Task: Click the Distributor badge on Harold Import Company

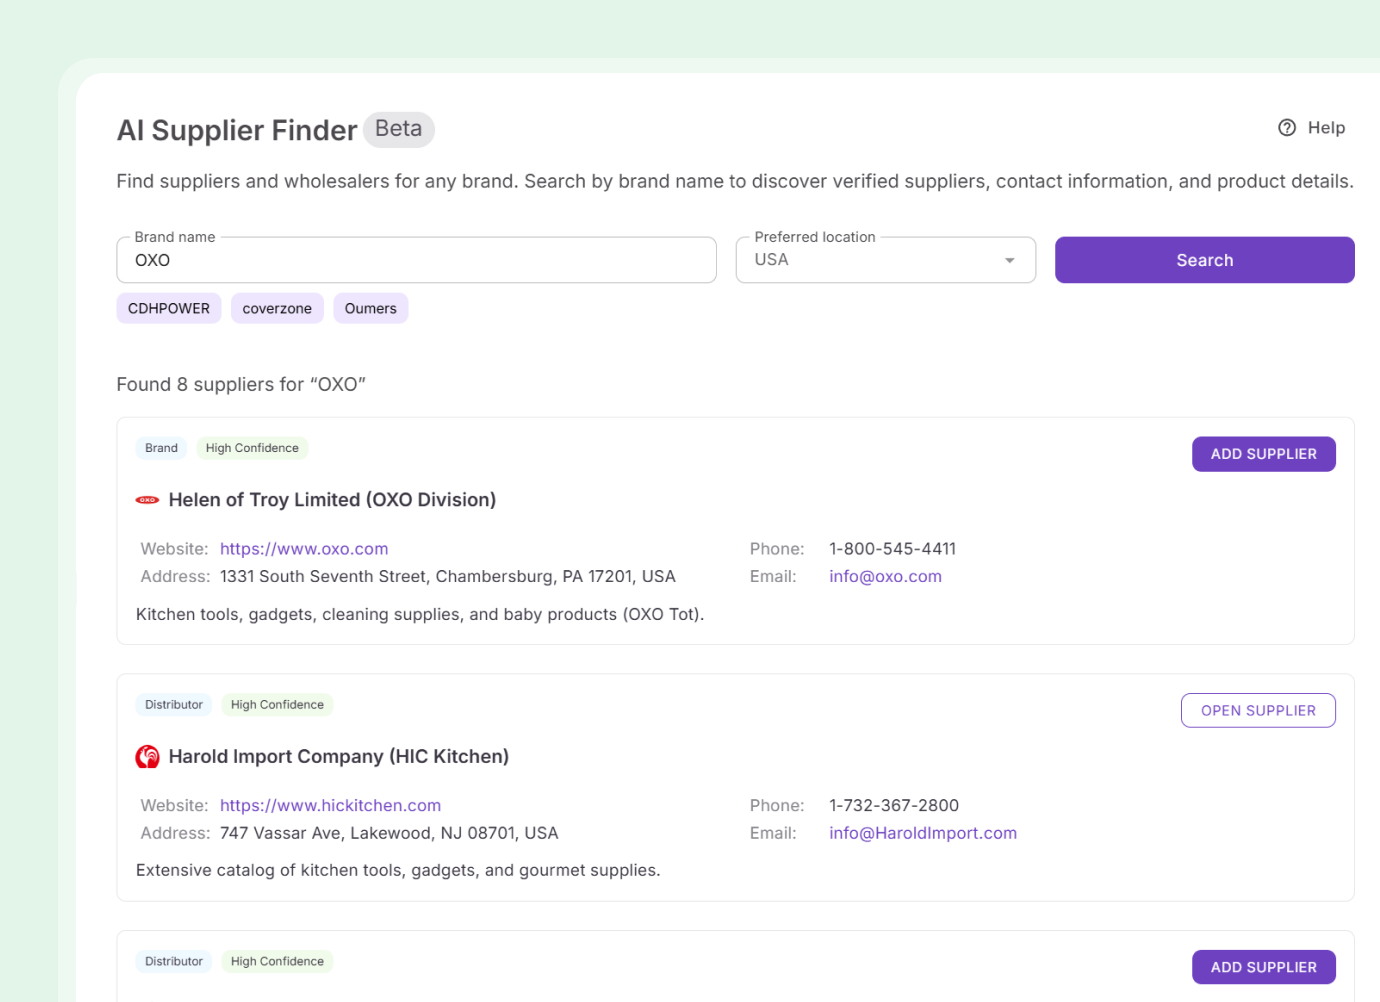Action: 173,704
